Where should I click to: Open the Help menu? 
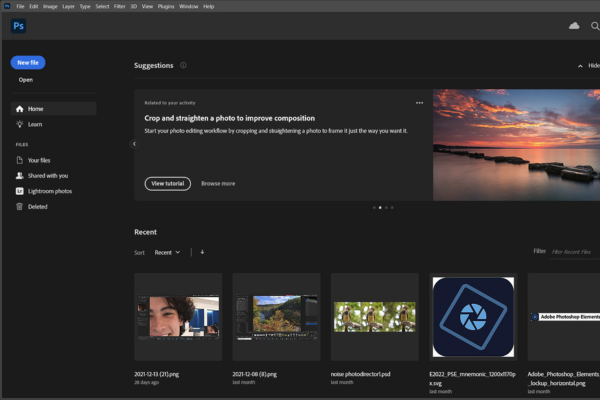209,7
